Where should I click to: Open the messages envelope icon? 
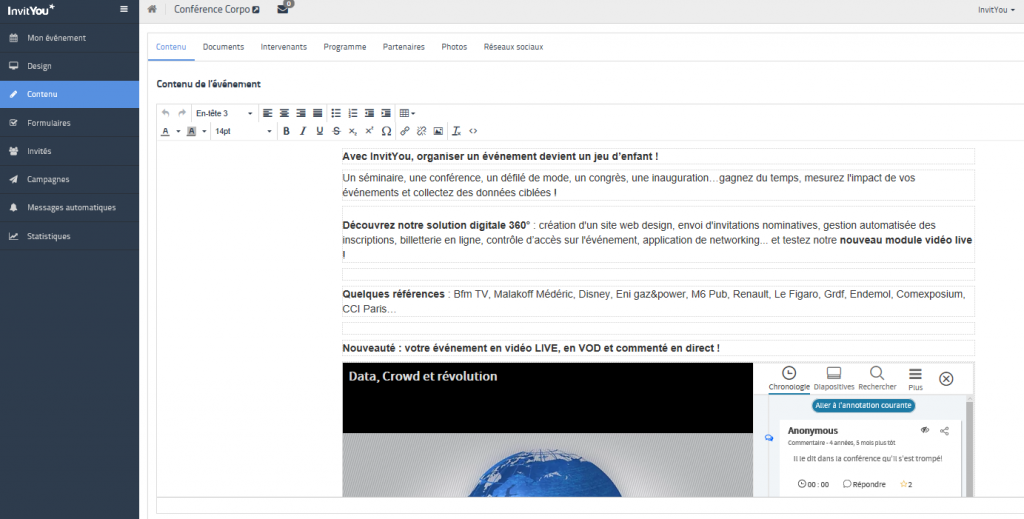click(x=283, y=9)
